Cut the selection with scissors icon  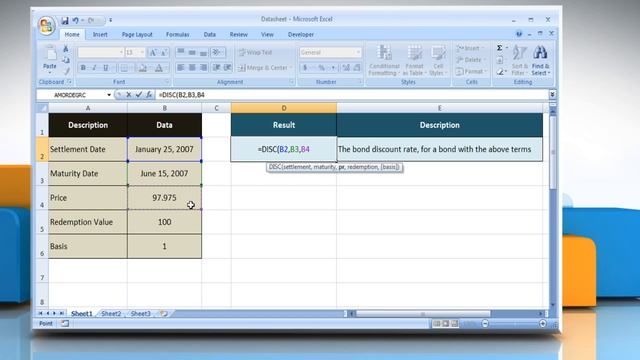coord(66,49)
